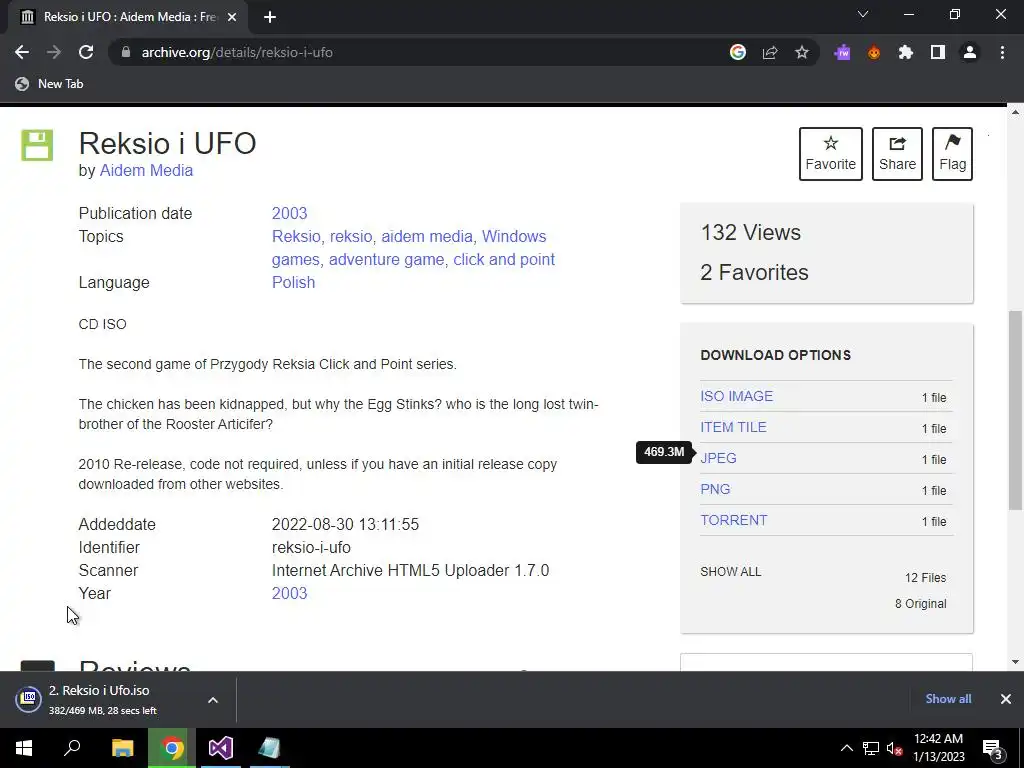The height and width of the screenshot is (768, 1024).
Task: Download the TORRENT file
Action: click(x=734, y=520)
